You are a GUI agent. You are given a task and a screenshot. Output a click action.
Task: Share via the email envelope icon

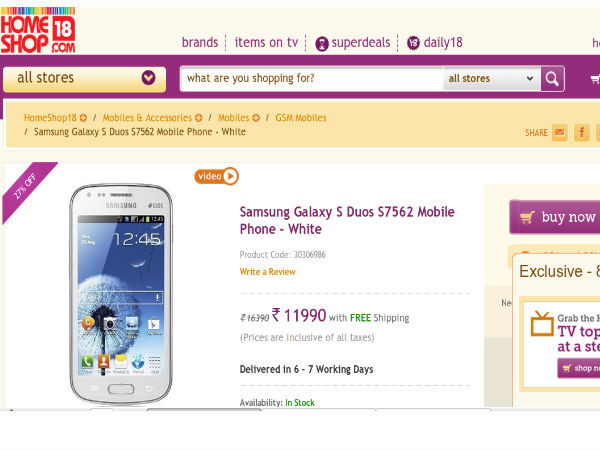pos(559,133)
